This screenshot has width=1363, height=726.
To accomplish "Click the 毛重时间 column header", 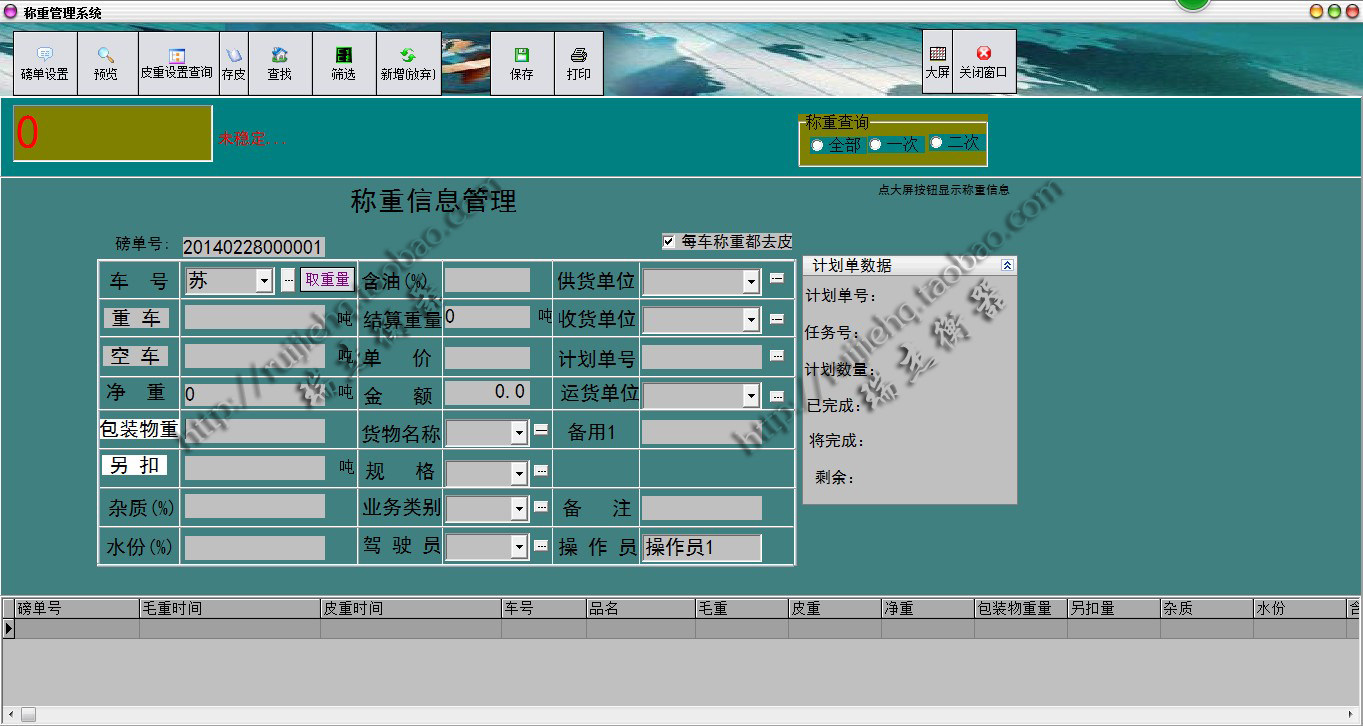I will (x=229, y=608).
